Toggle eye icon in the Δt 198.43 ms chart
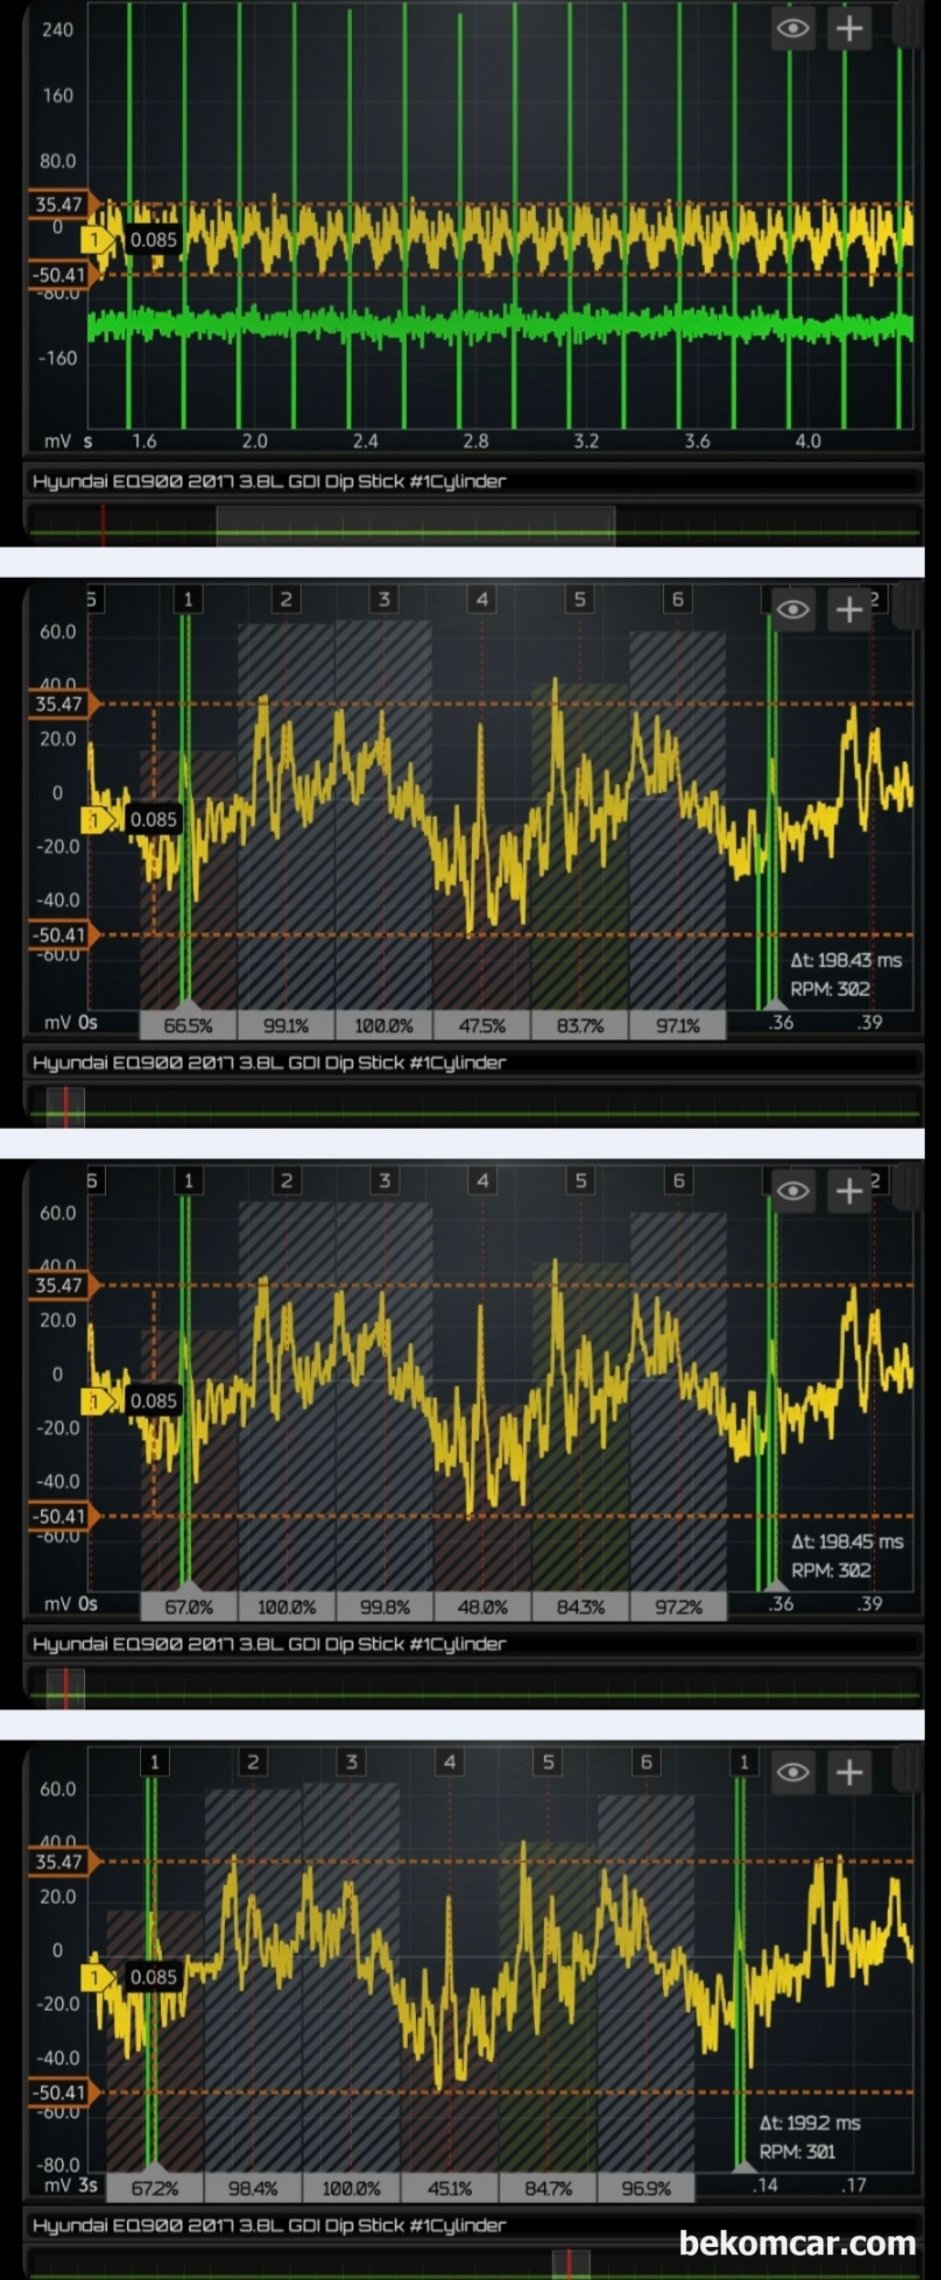941x2280 pixels. [793, 610]
